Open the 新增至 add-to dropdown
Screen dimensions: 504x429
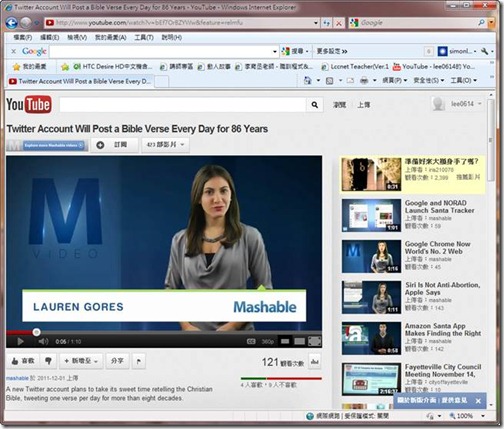point(81,361)
